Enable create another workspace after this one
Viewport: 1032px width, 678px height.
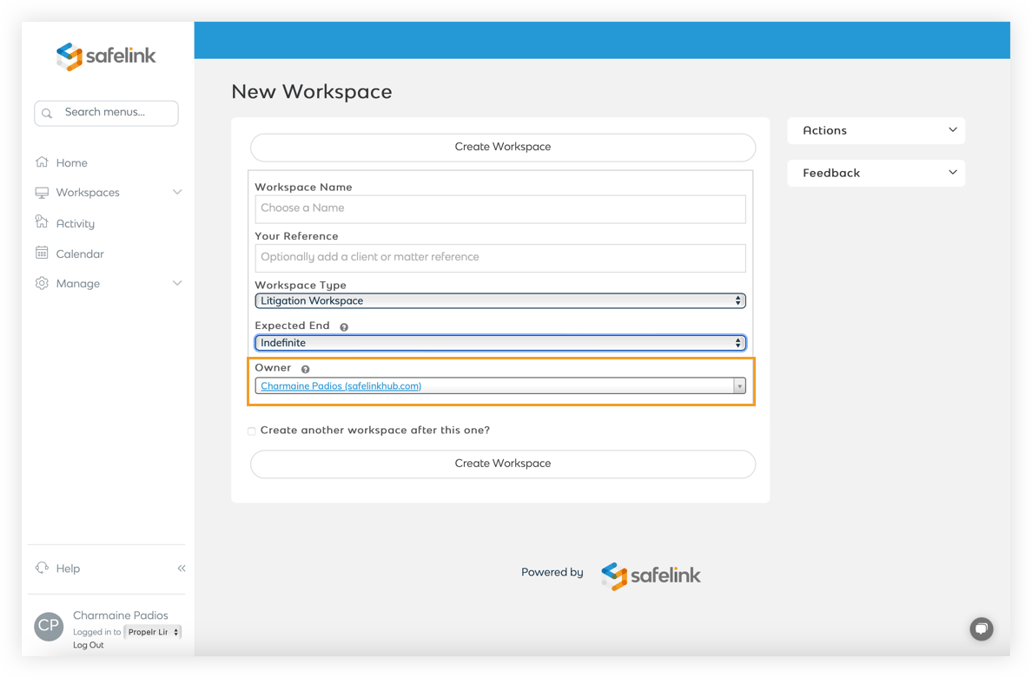tap(251, 430)
